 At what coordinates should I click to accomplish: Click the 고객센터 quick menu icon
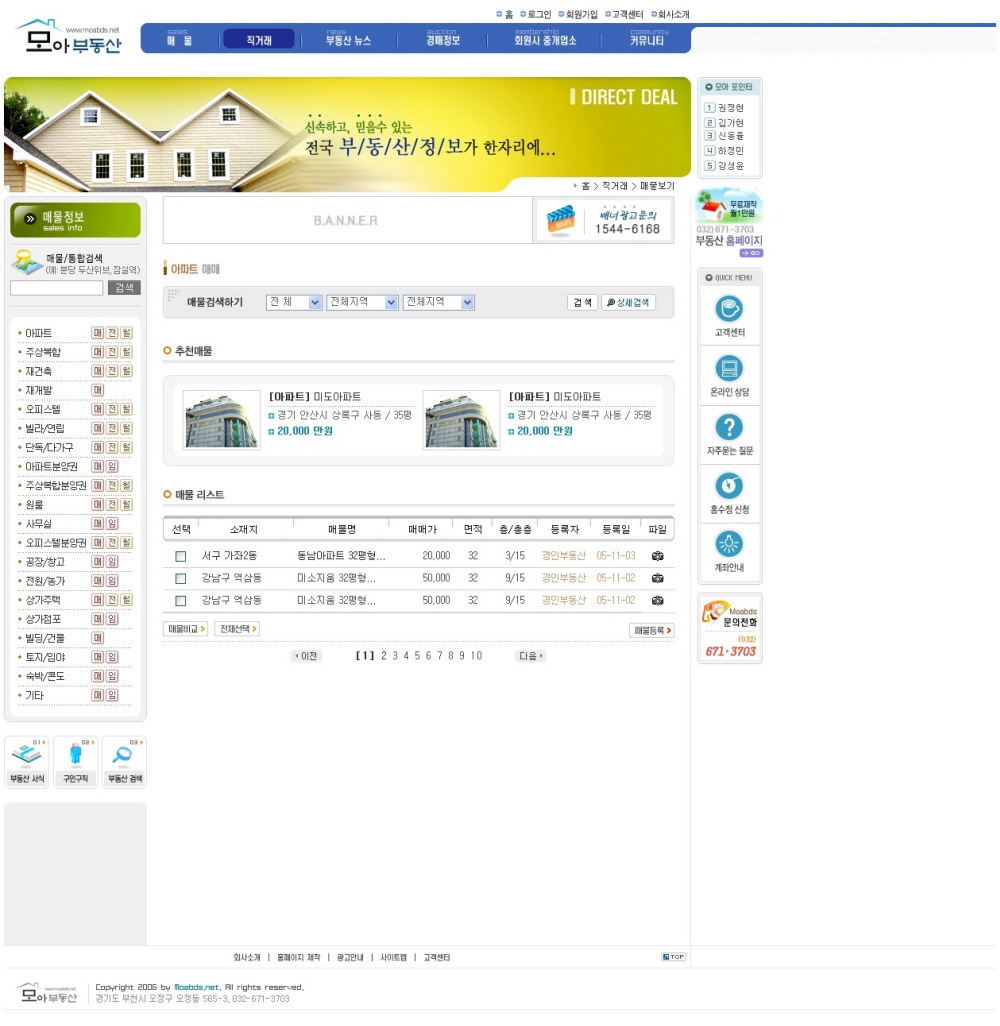tap(729, 308)
